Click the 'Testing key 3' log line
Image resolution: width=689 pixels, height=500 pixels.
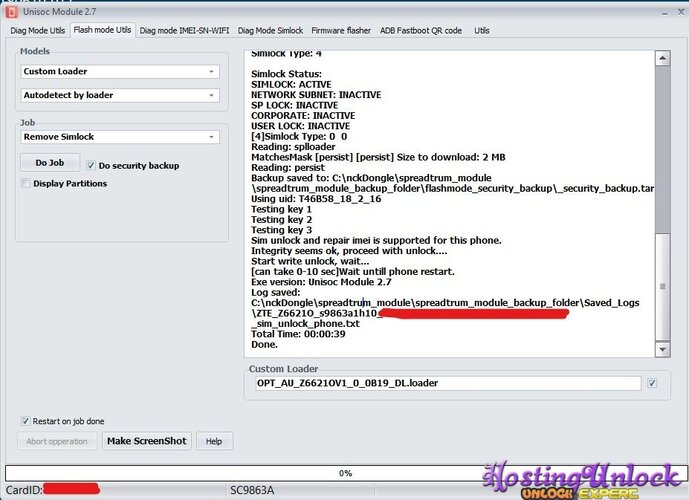coord(281,230)
